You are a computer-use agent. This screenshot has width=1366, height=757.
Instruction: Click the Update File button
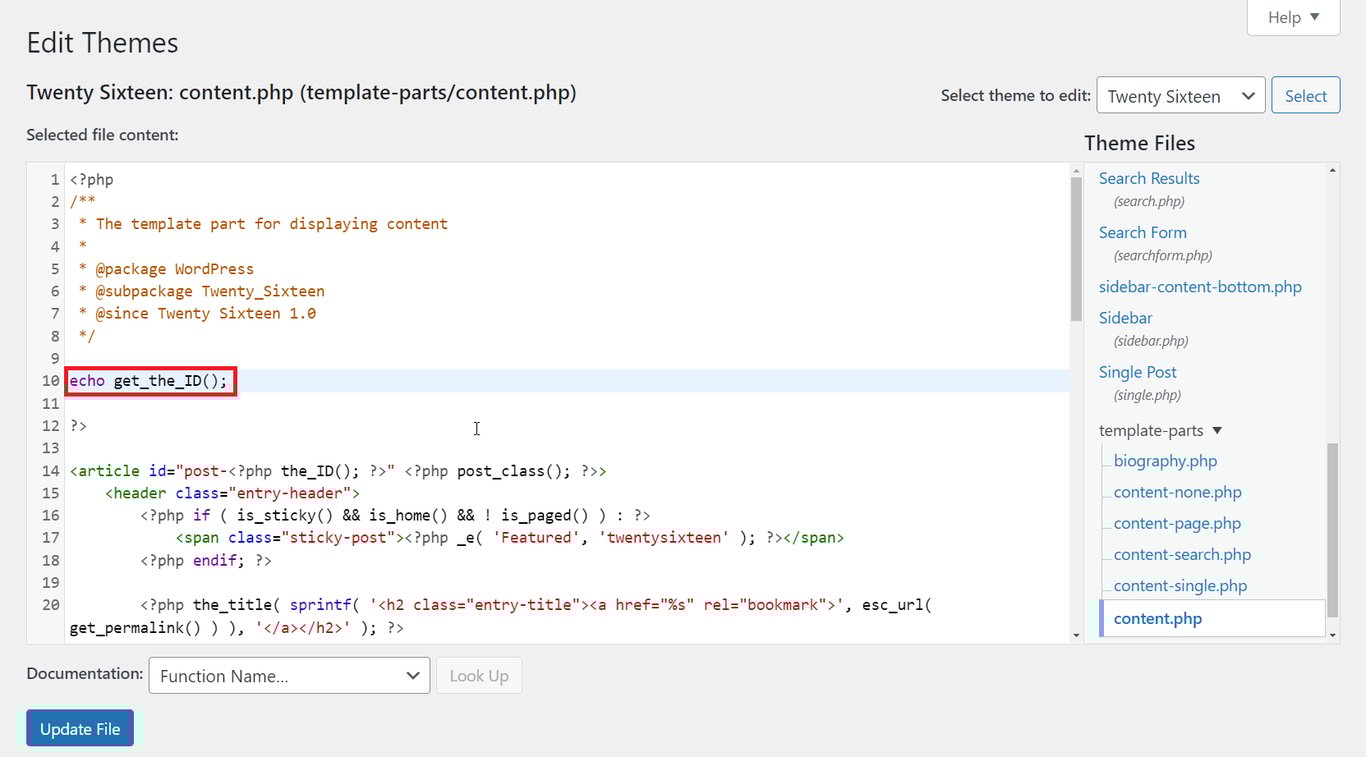pos(79,728)
